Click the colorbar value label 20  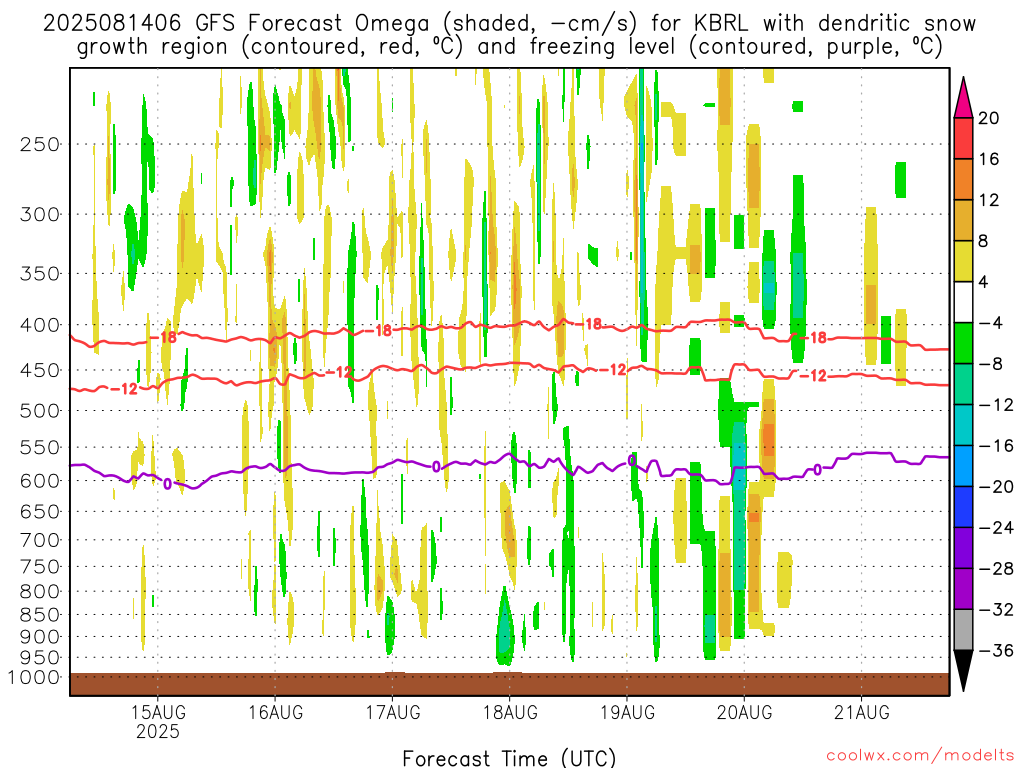click(989, 118)
